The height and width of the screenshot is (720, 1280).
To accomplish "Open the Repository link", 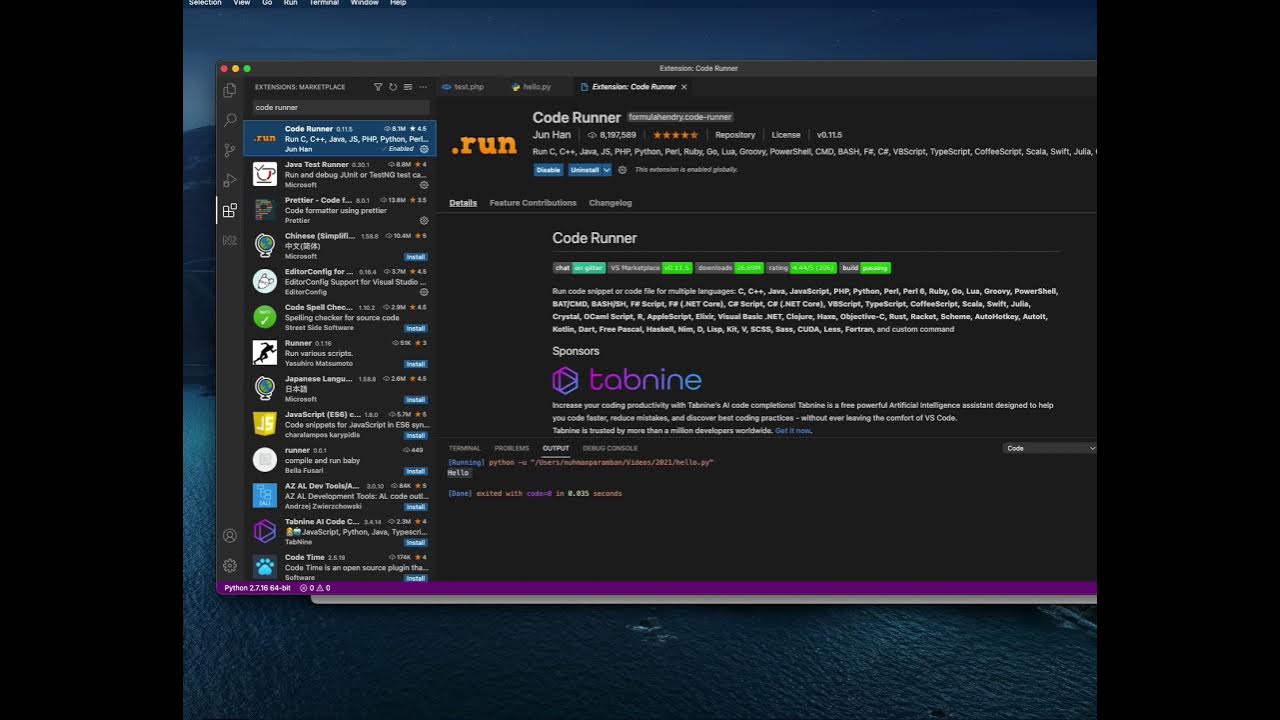I will point(735,135).
